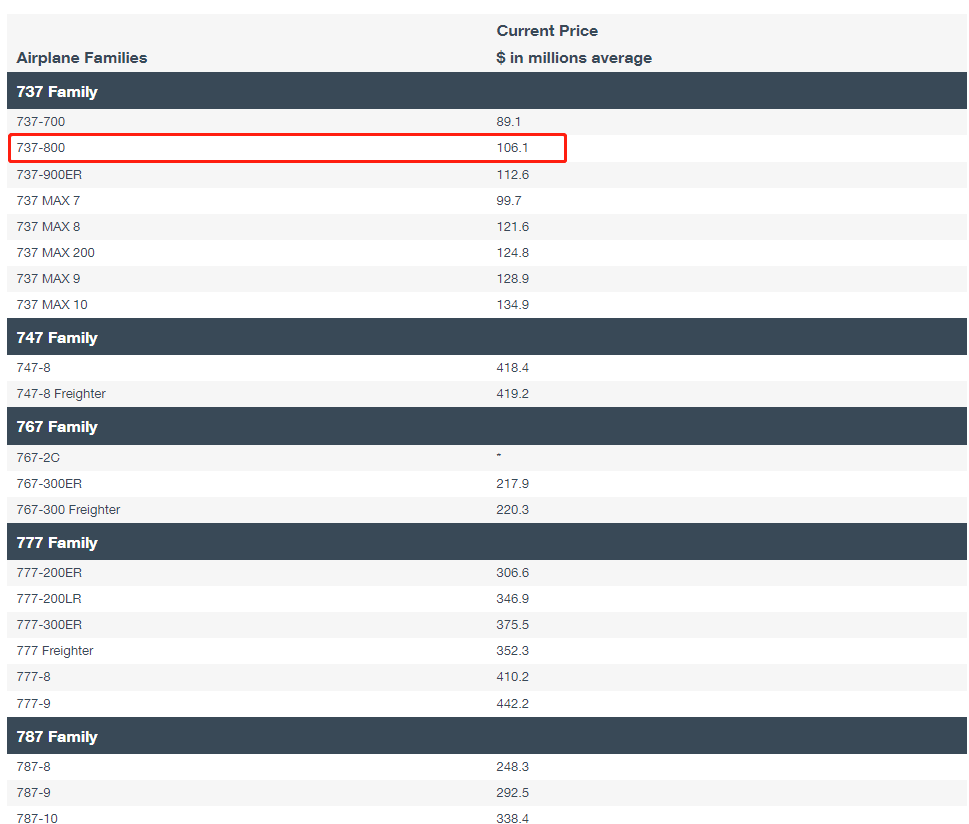The width and height of the screenshot is (969, 824).
Task: Select the 737 MAX 8 model name
Action: [x=48, y=227]
